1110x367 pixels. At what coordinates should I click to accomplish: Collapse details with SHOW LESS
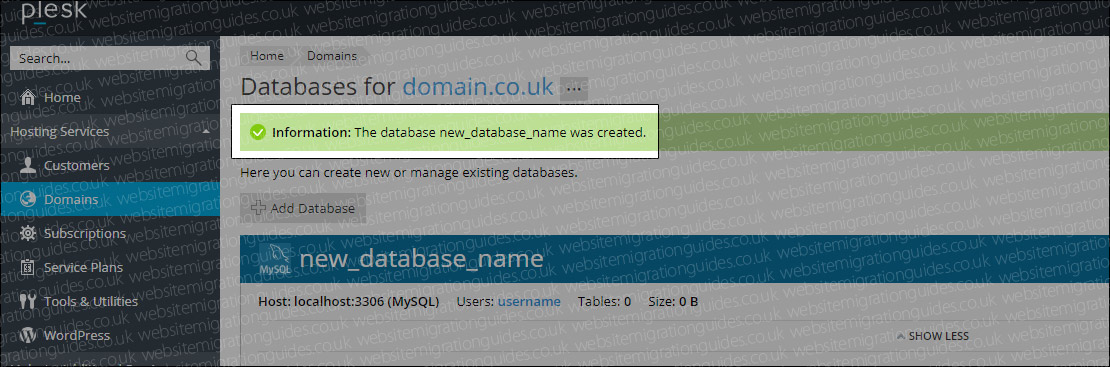pyautogui.click(x=932, y=336)
